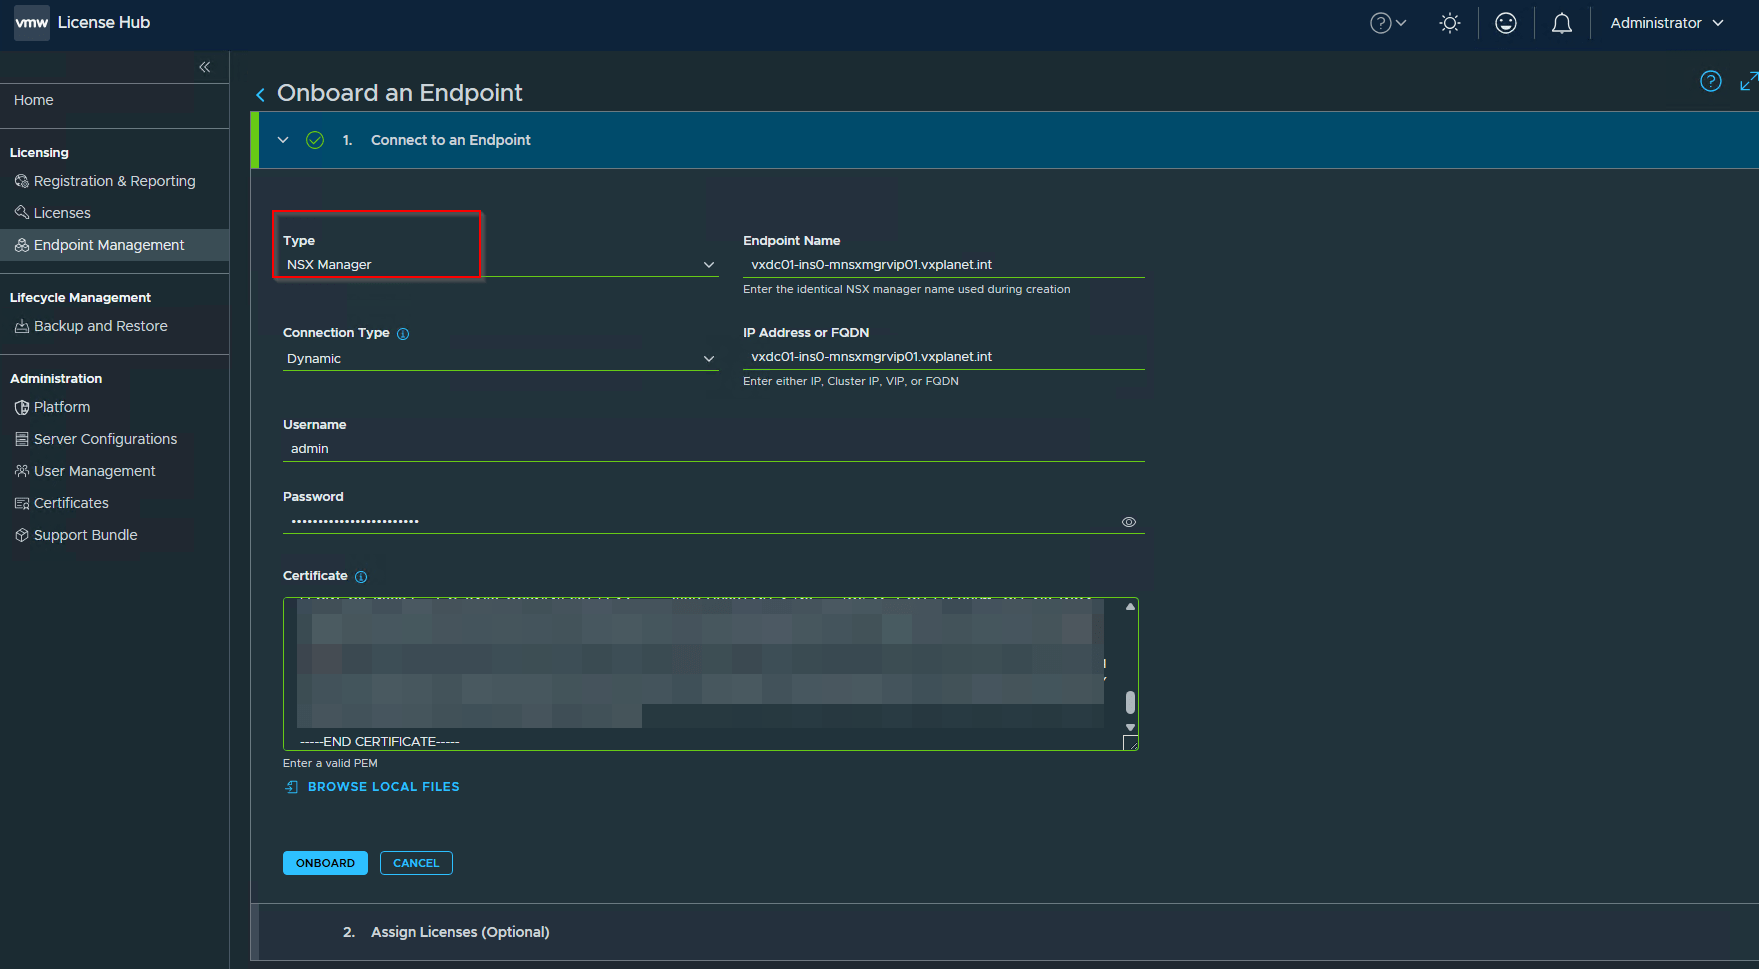
Task: Click the Username field containing admin
Action: point(714,449)
